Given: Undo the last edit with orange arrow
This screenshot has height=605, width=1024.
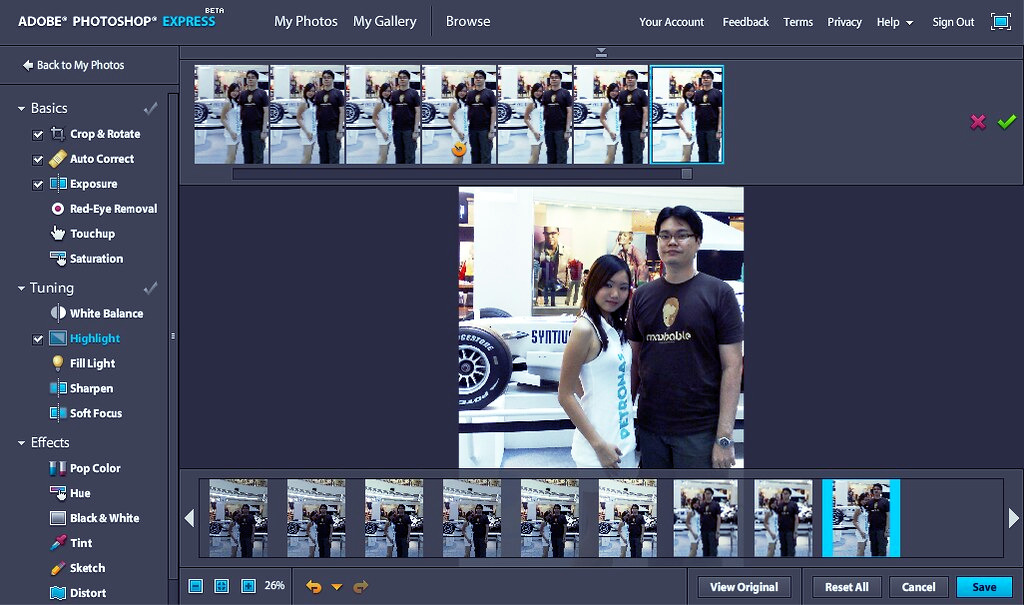Looking at the screenshot, I should [x=314, y=587].
